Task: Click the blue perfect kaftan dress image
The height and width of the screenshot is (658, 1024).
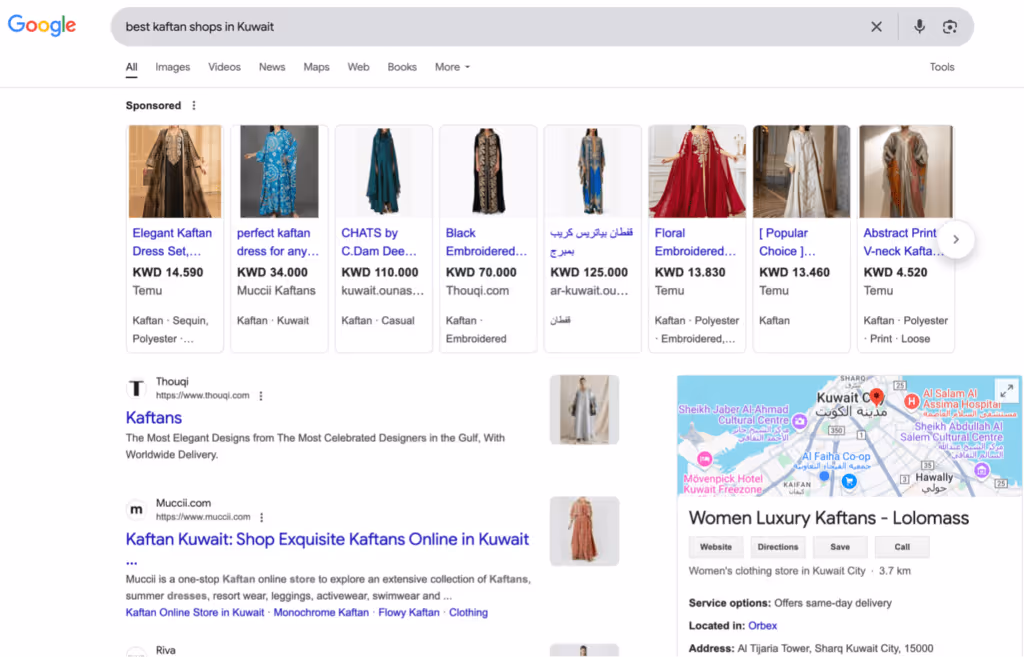Action: pyautogui.click(x=279, y=172)
